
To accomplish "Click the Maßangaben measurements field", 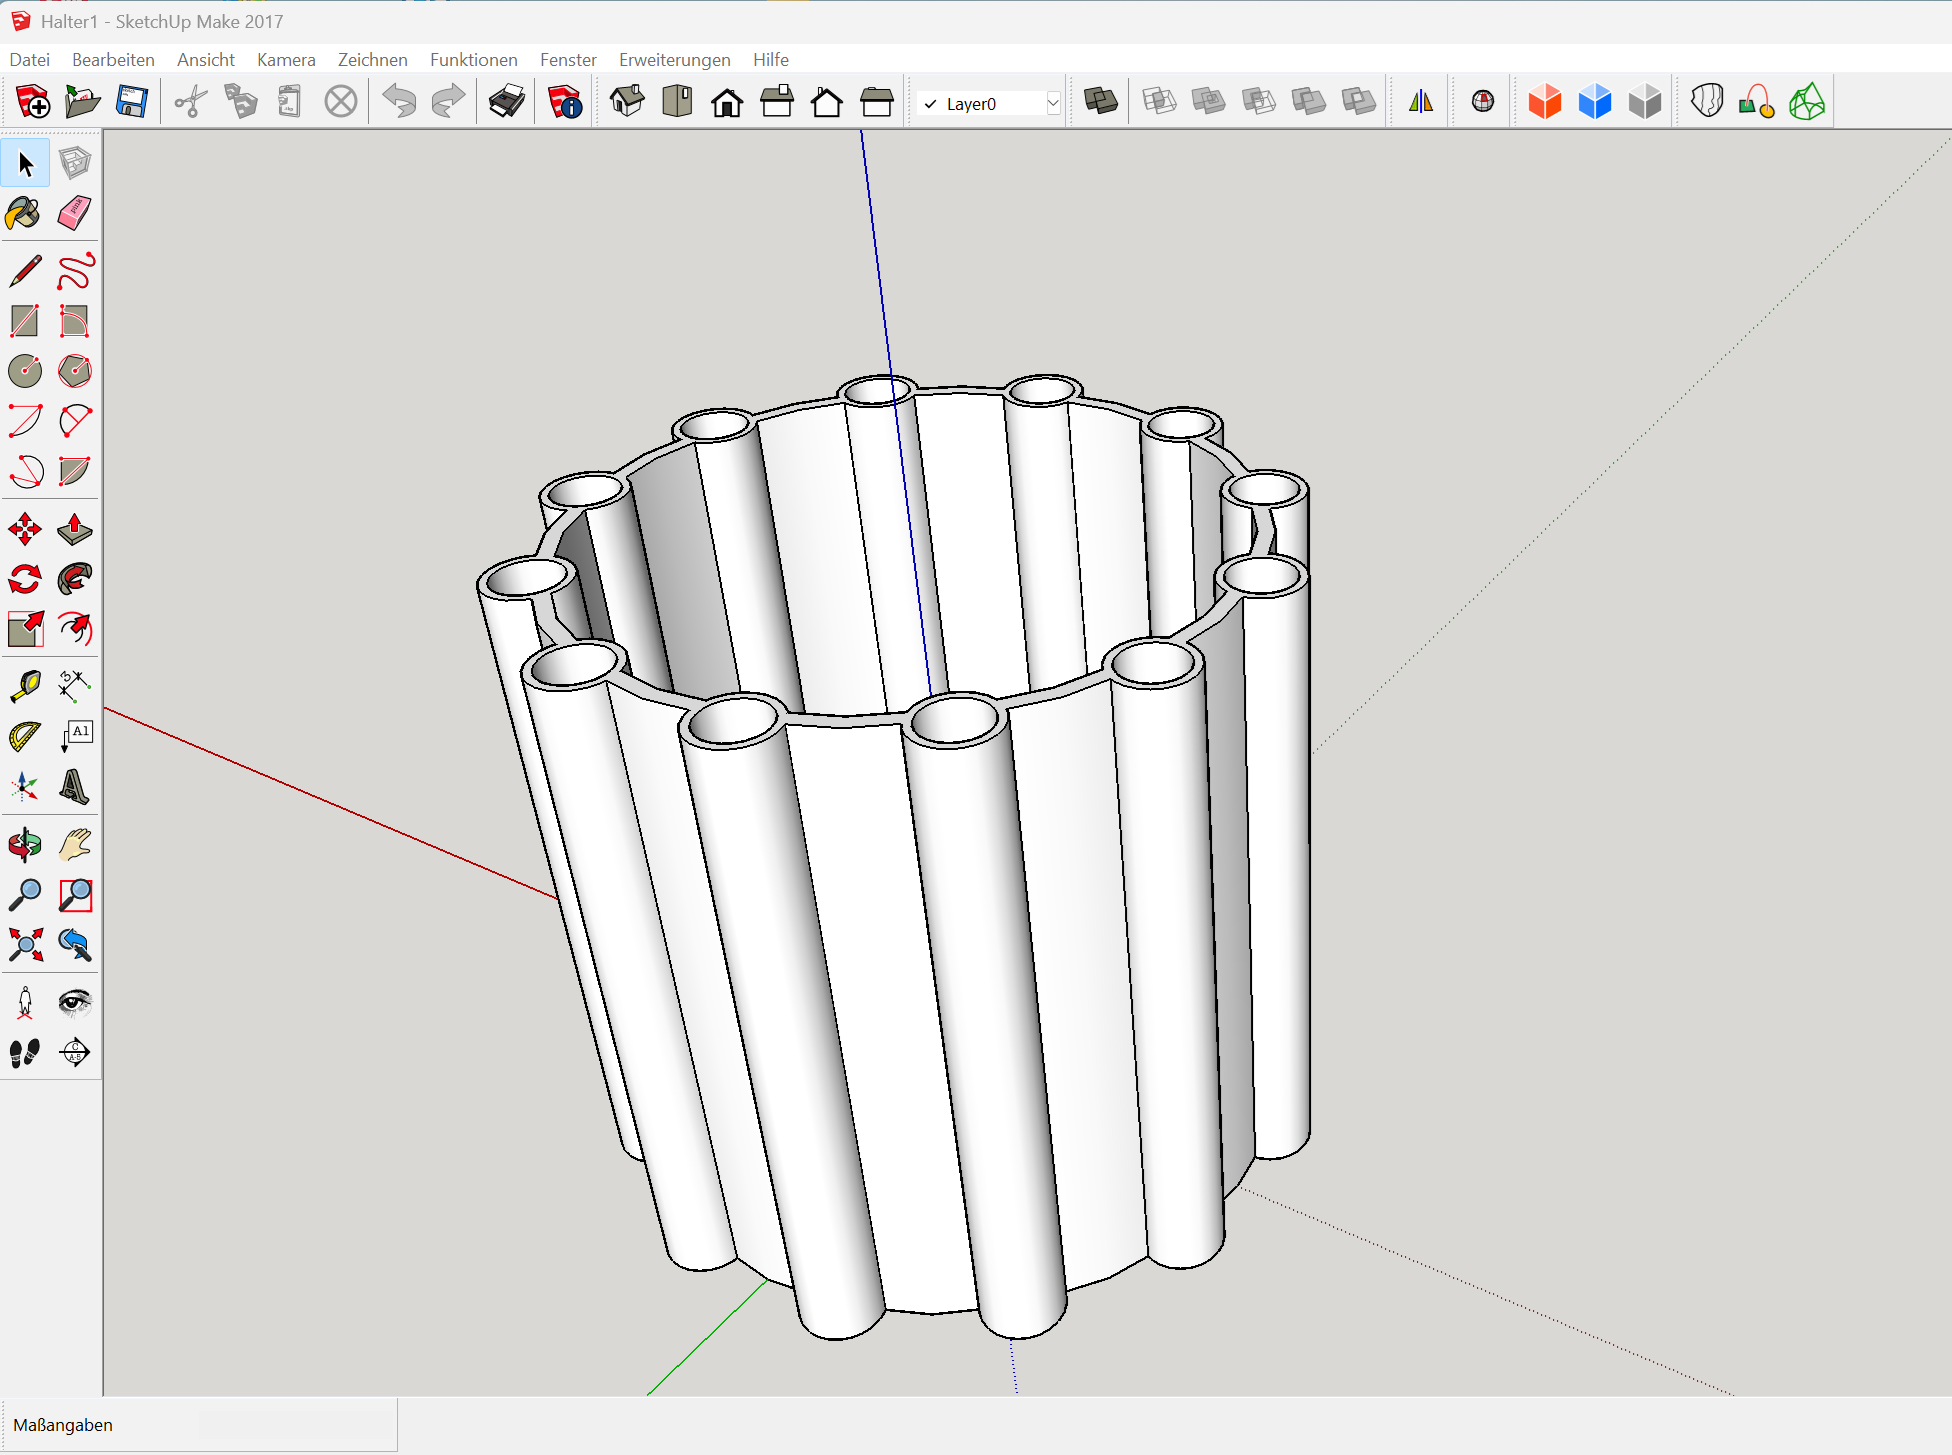I will (x=297, y=1425).
